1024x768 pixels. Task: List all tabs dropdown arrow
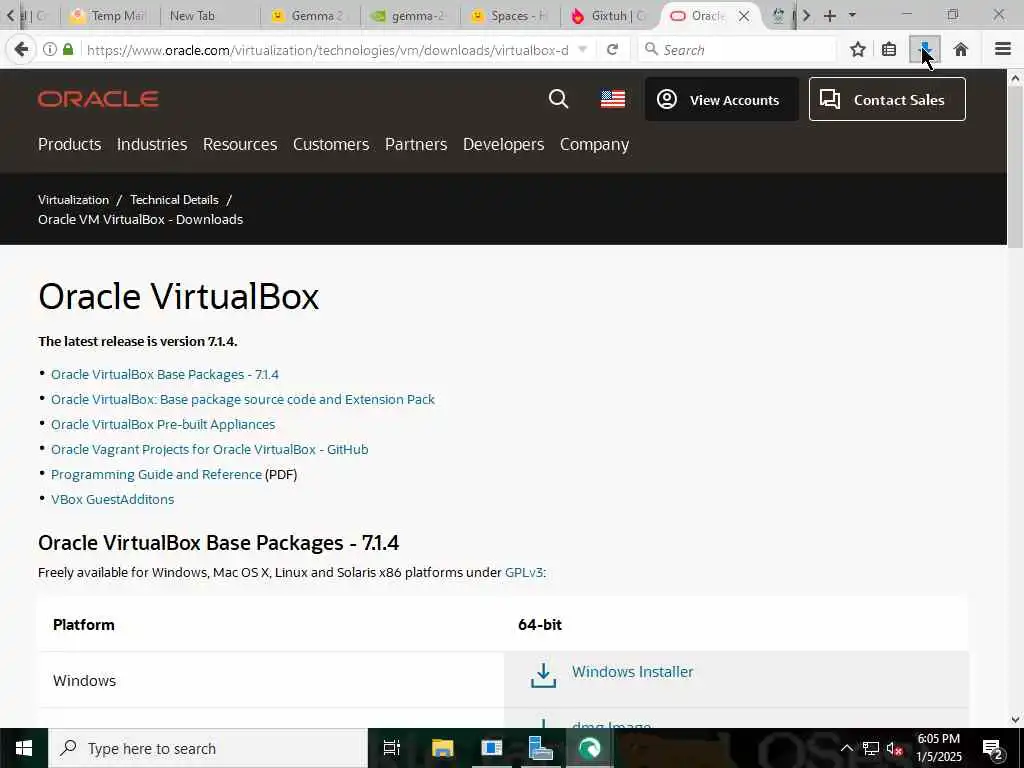click(x=852, y=16)
